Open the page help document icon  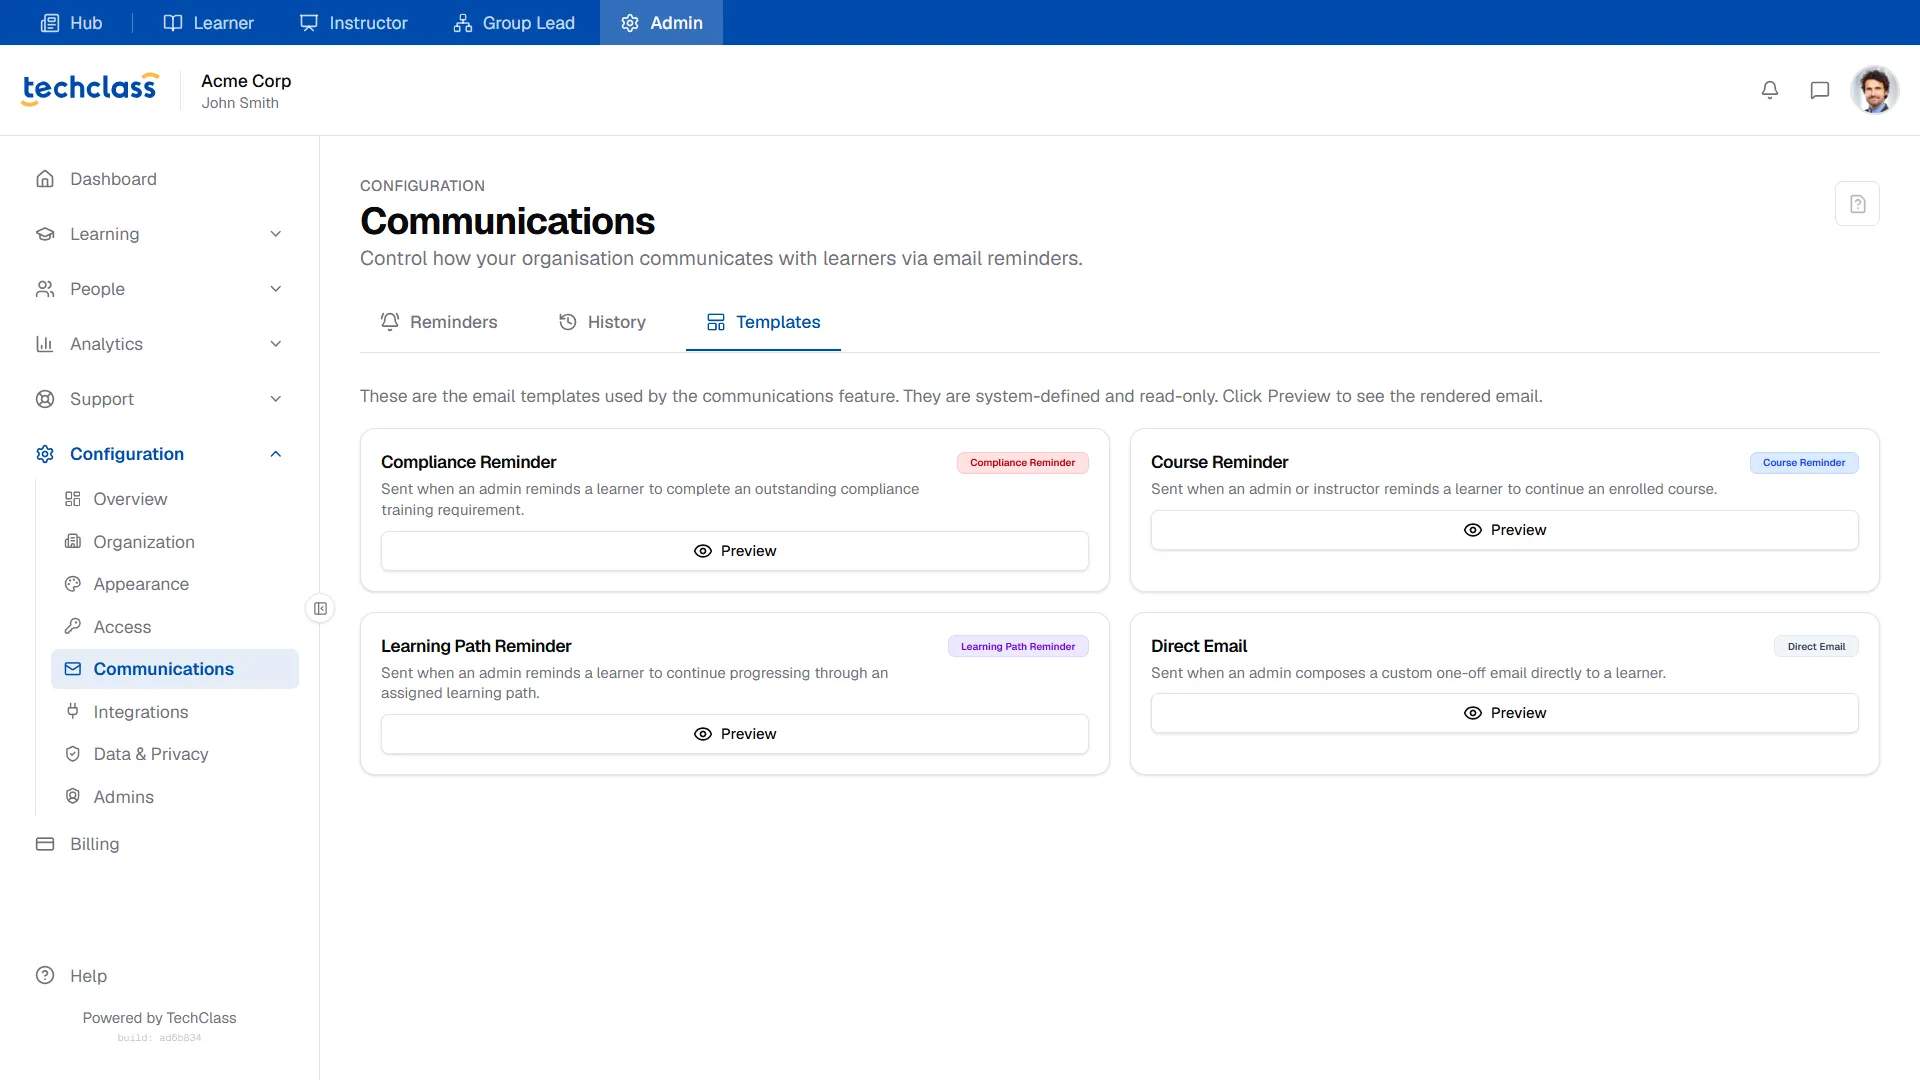click(1857, 204)
